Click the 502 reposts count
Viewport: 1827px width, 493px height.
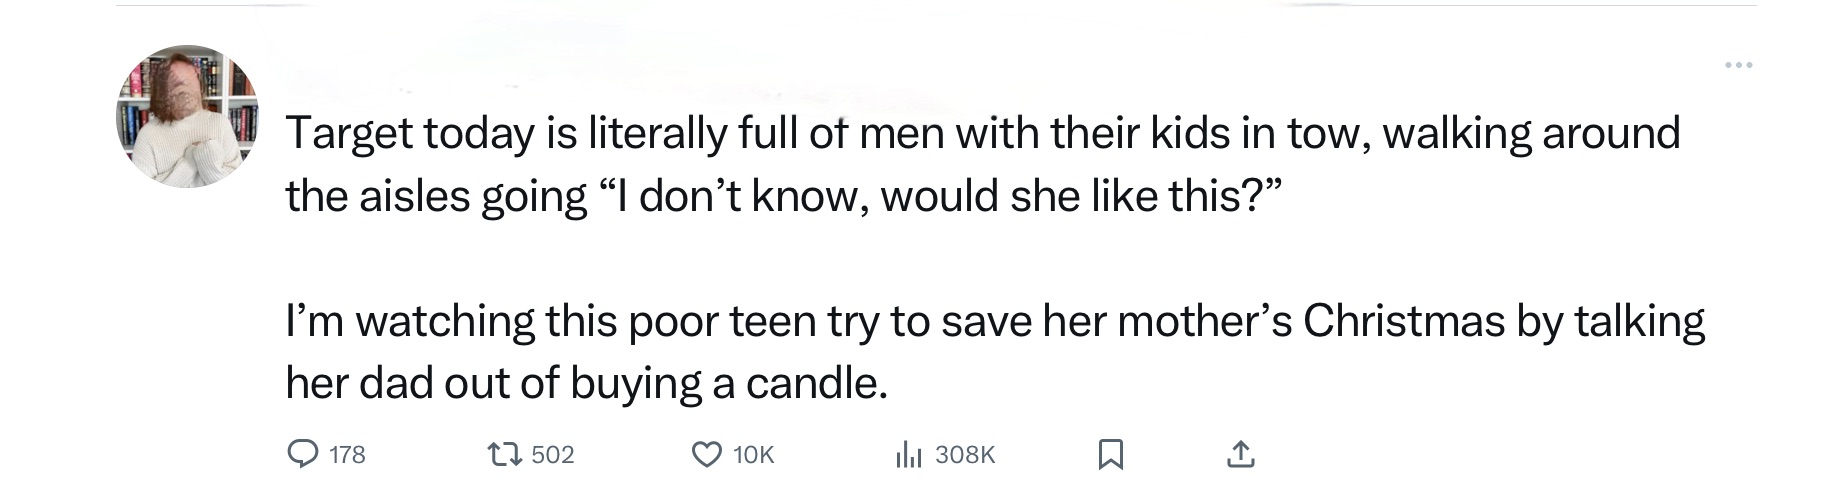[553, 455]
